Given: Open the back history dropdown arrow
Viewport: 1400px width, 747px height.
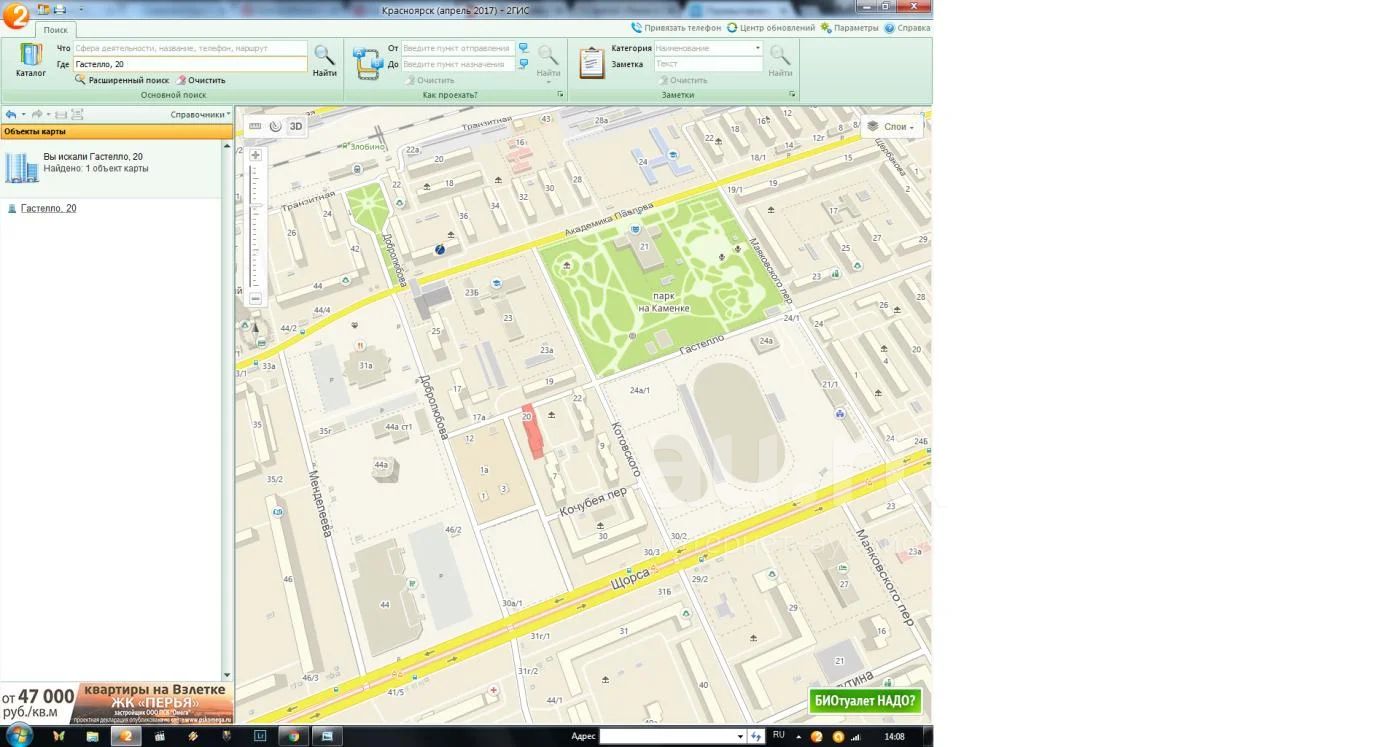Looking at the screenshot, I should (23, 114).
